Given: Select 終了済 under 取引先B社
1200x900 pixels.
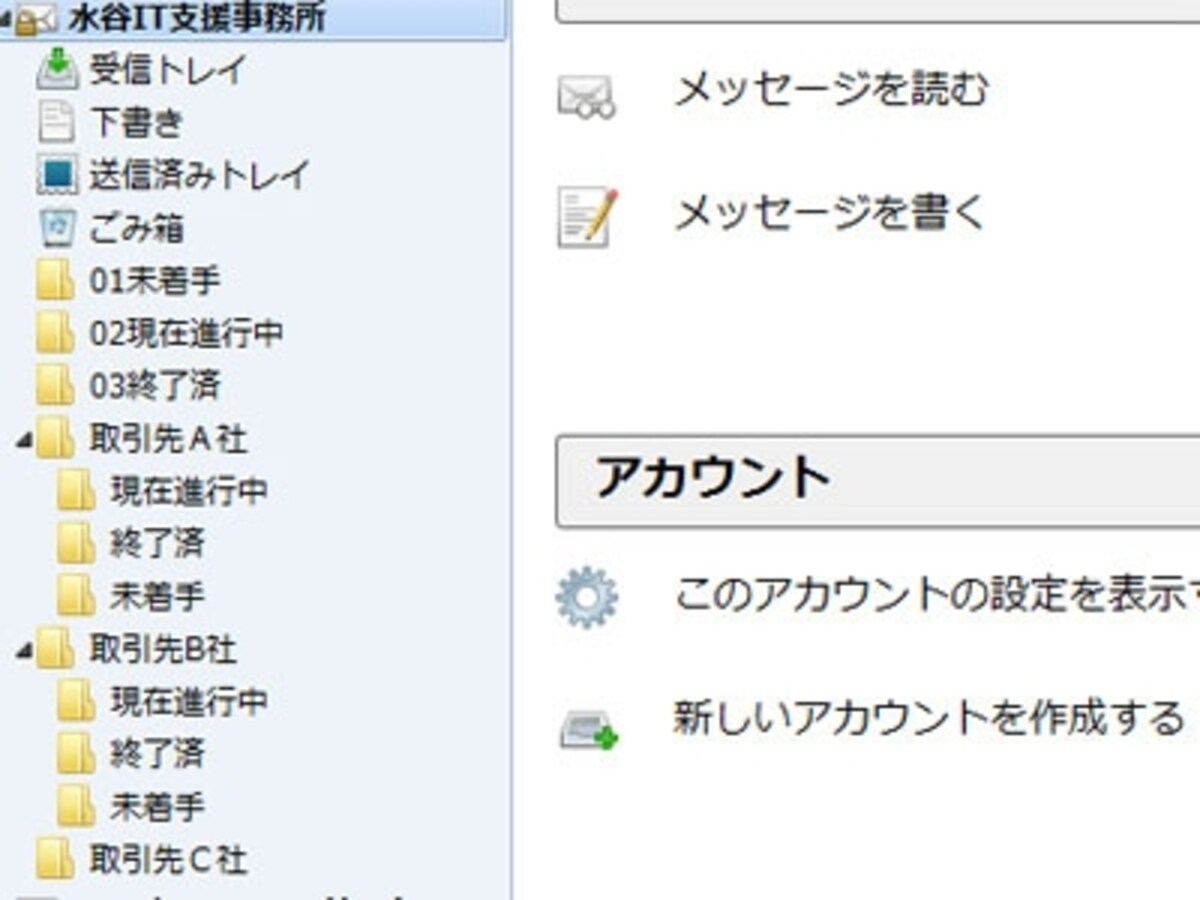Looking at the screenshot, I should click(157, 753).
